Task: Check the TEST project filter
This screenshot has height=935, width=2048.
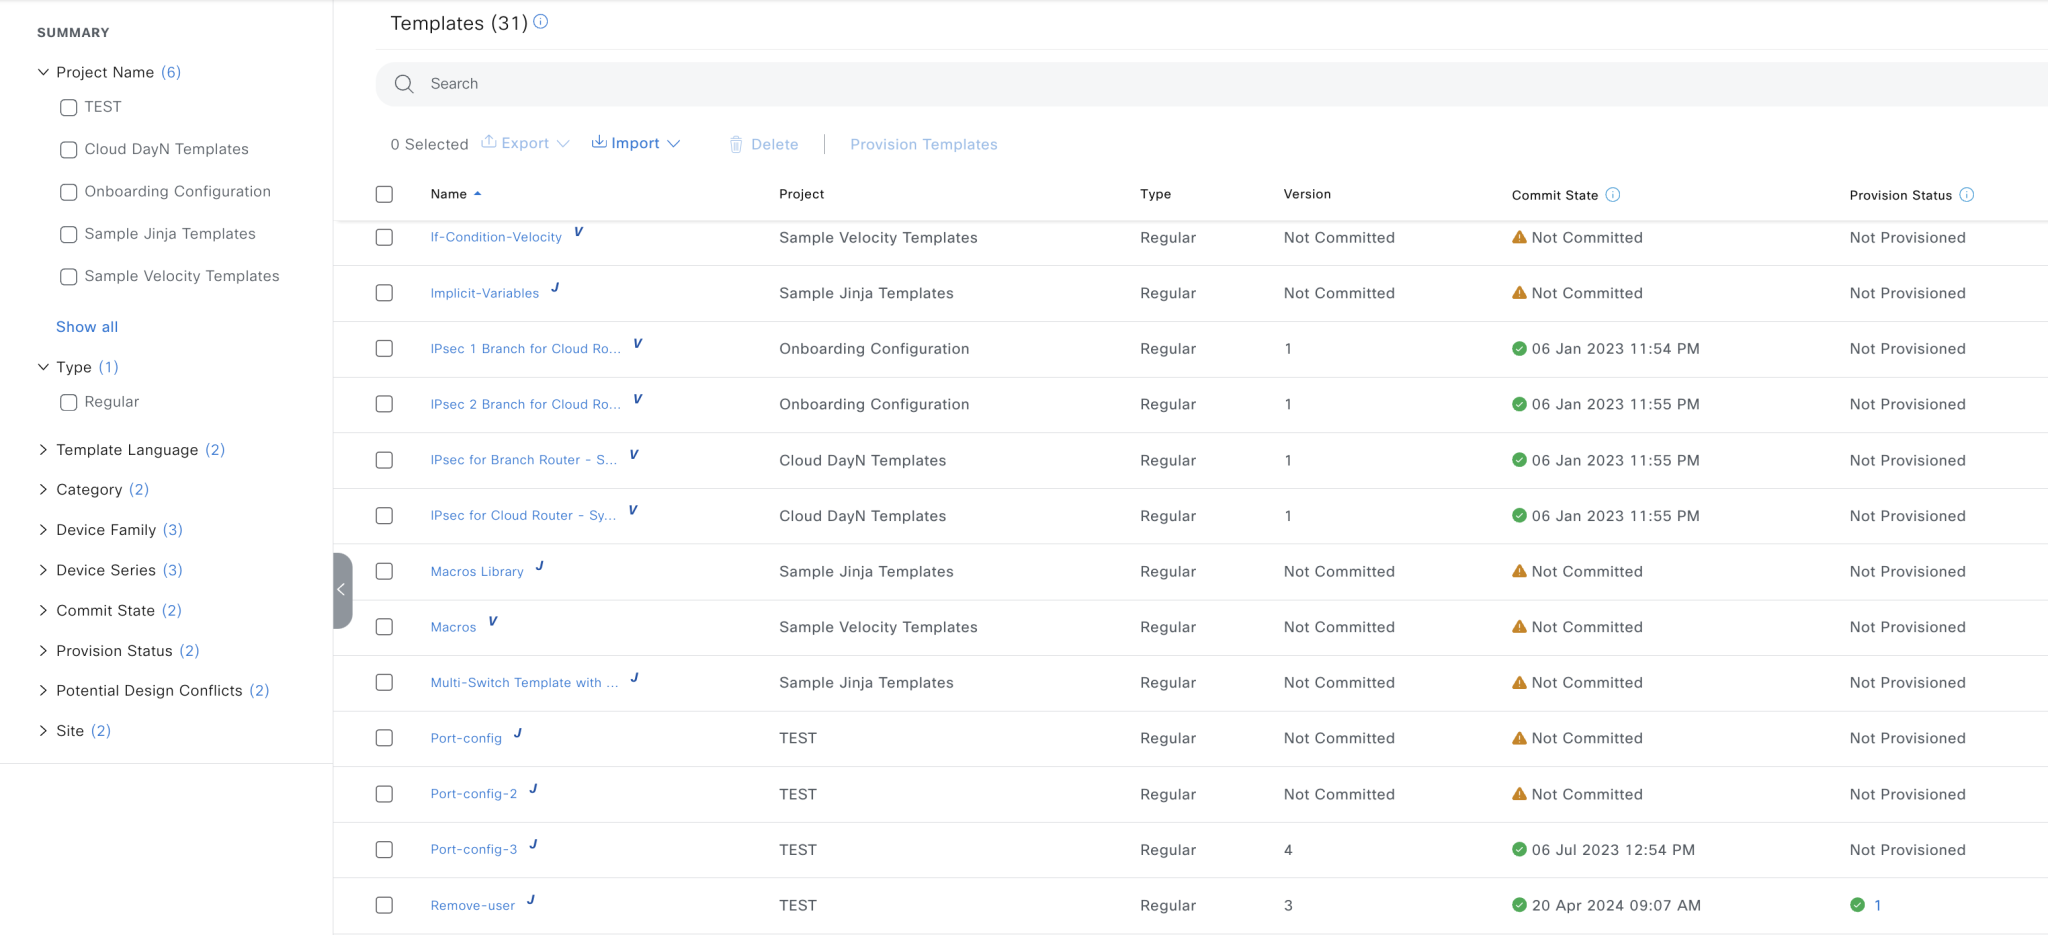Action: point(68,107)
